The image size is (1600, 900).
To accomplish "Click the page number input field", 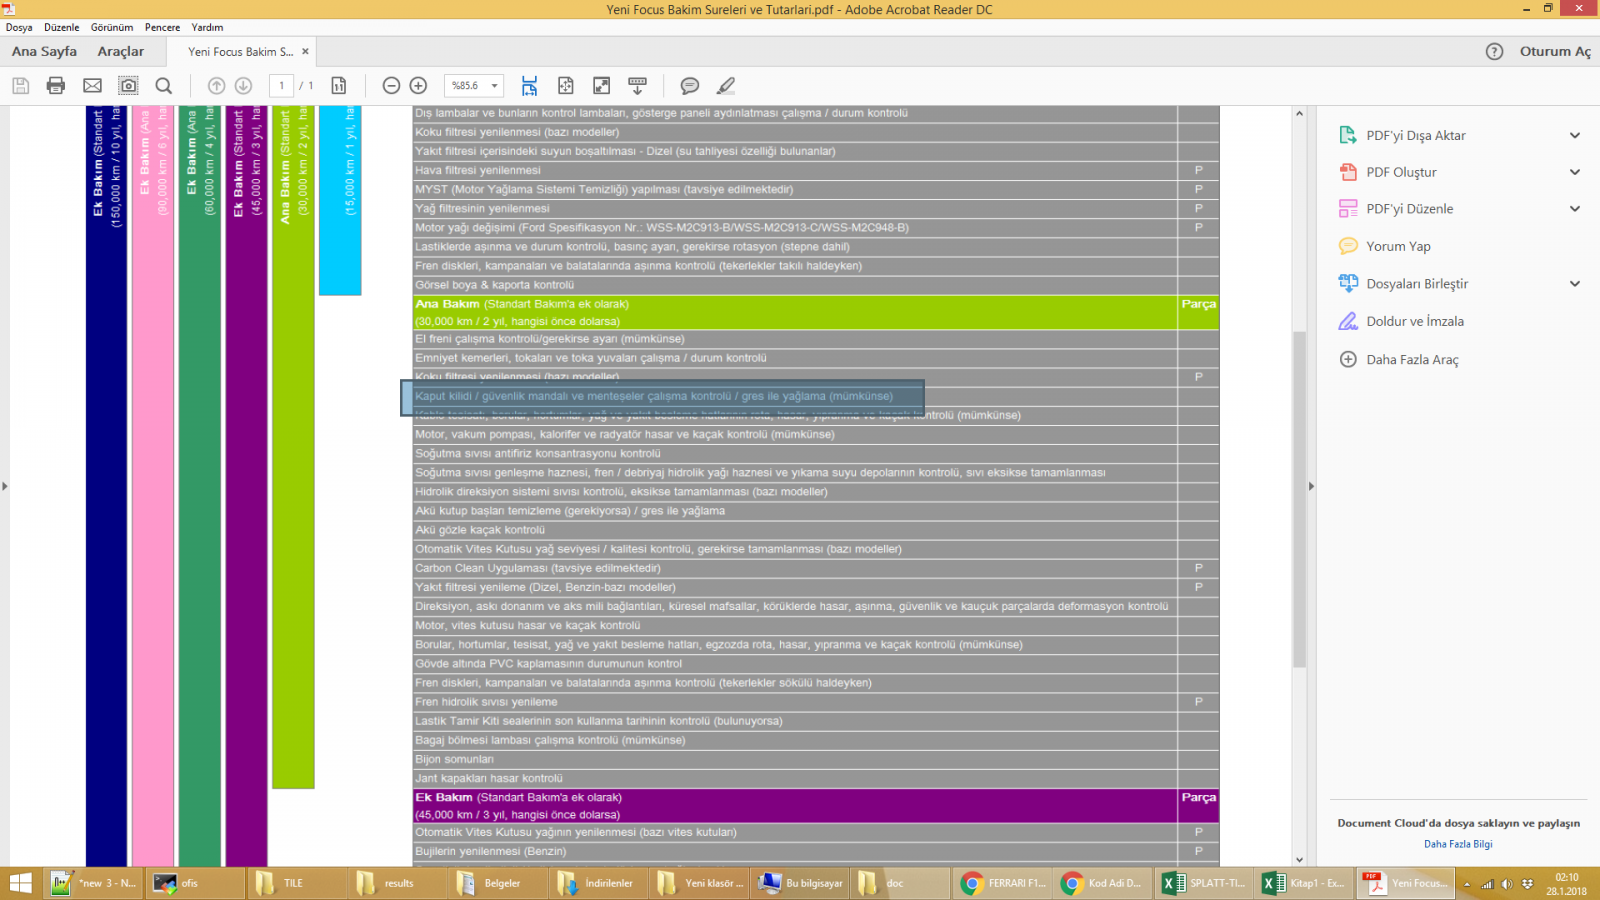I will pyautogui.click(x=282, y=86).
